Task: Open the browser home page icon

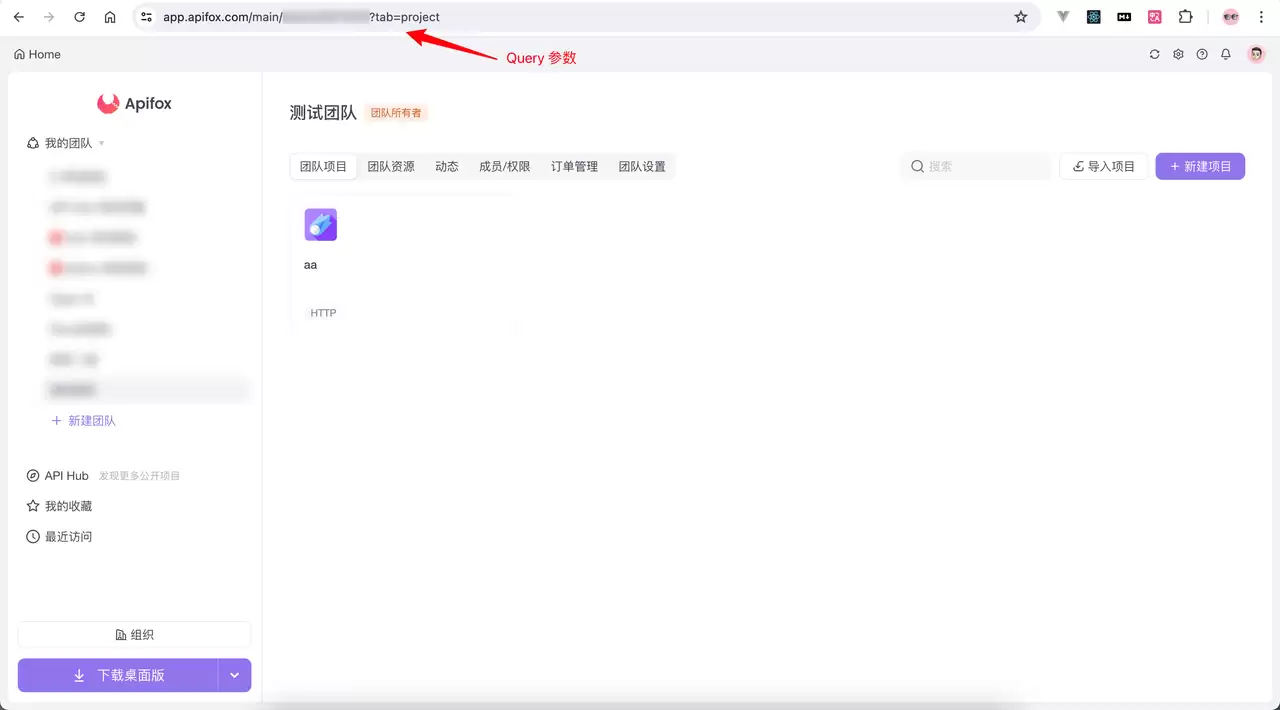Action: coord(110,17)
